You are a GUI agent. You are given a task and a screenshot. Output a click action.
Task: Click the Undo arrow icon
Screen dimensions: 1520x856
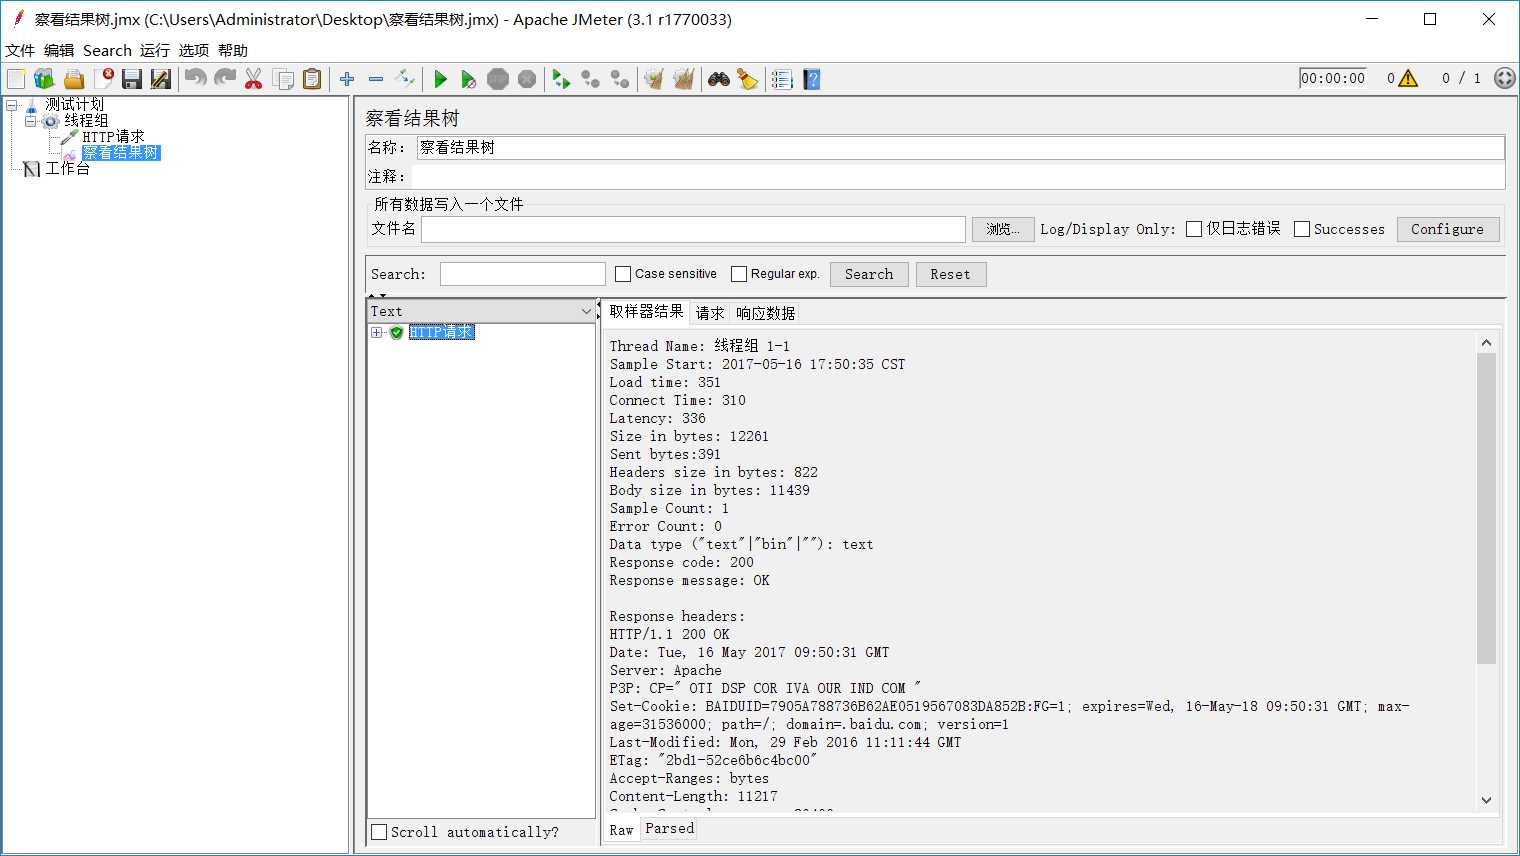pos(196,79)
